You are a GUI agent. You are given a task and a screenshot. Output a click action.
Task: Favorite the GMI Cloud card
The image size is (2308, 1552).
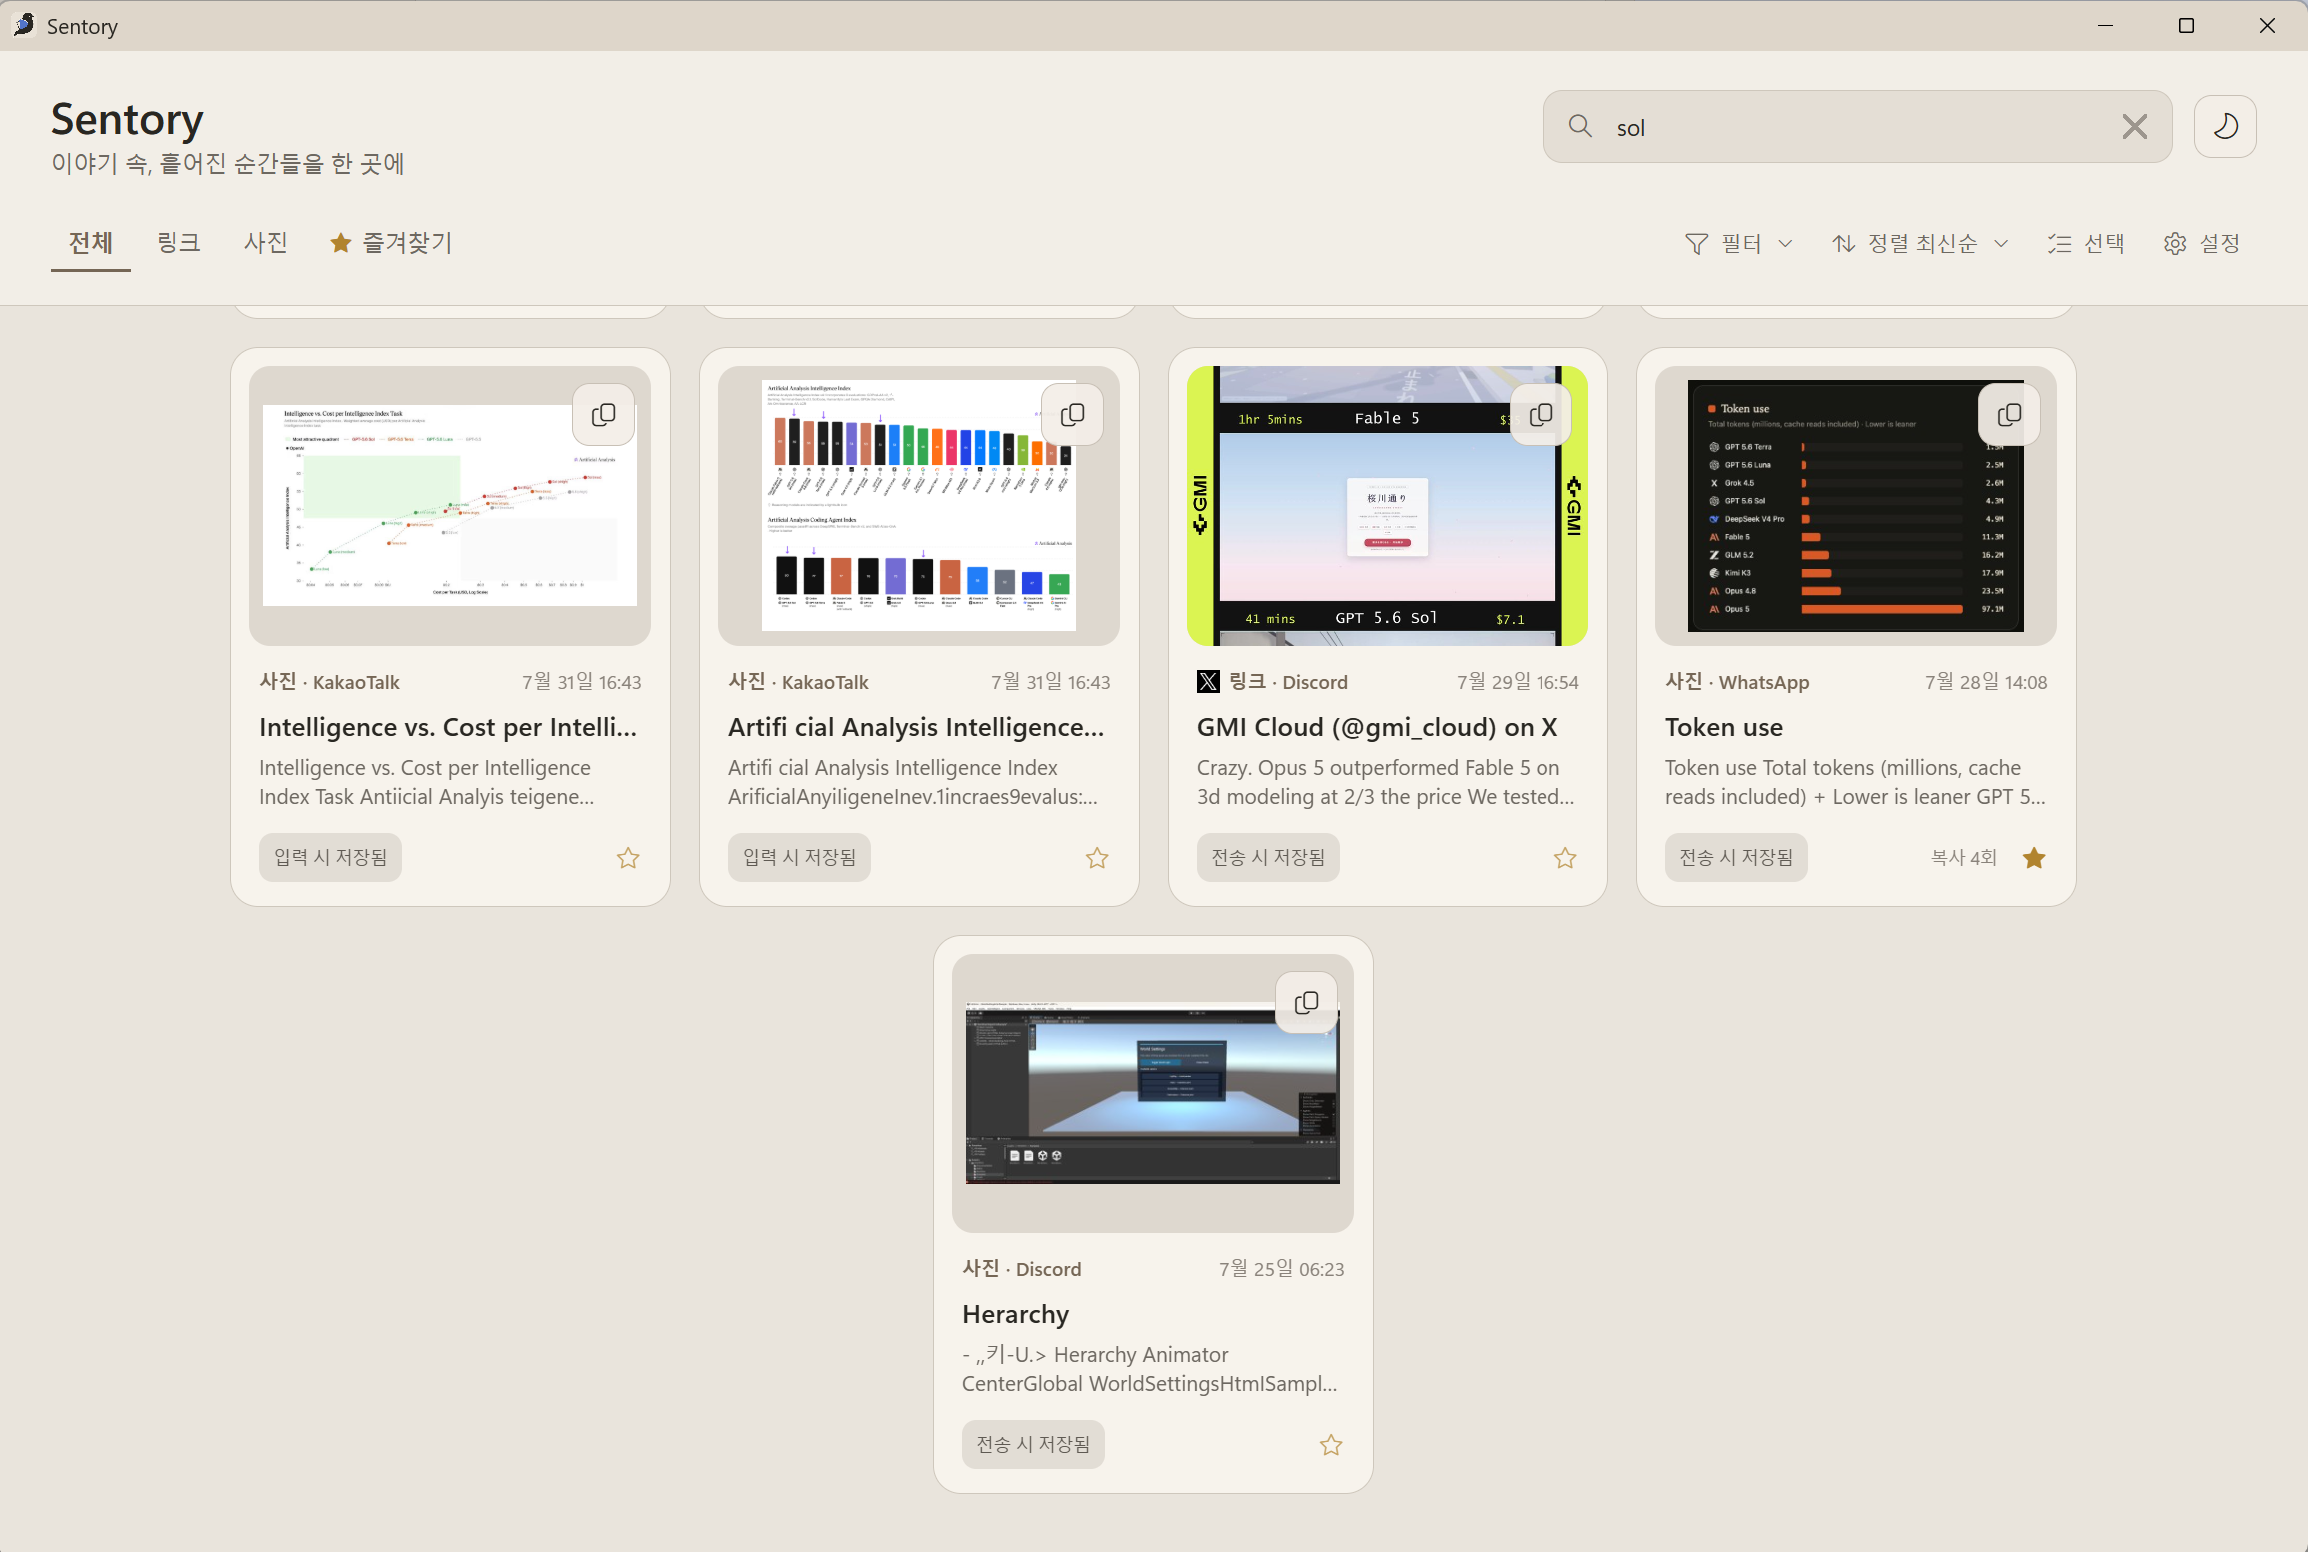point(1565,858)
